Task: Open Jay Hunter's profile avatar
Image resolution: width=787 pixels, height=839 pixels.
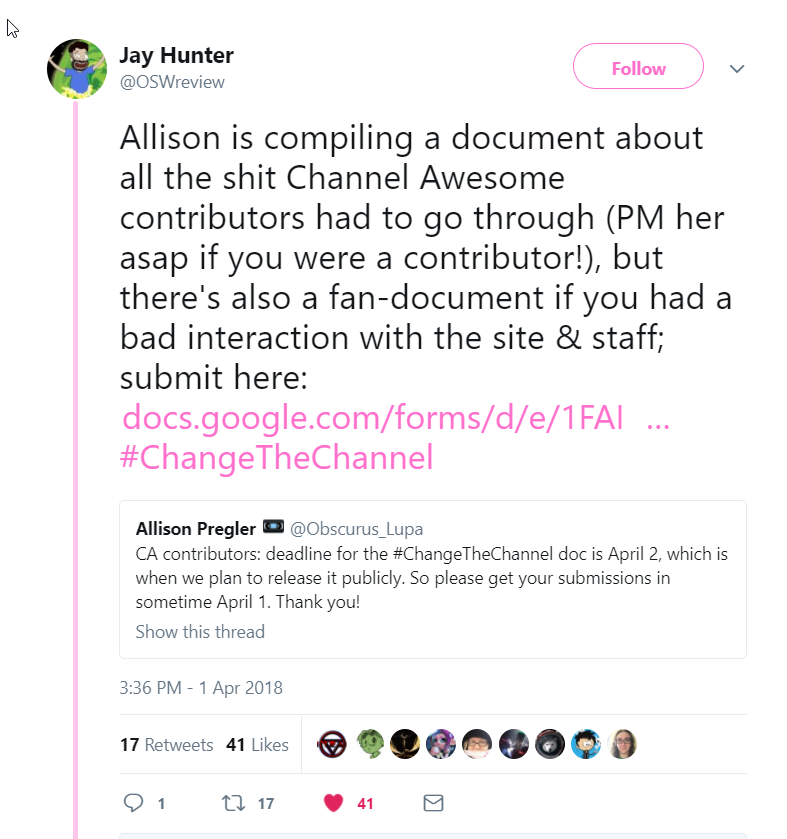Action: (x=77, y=69)
